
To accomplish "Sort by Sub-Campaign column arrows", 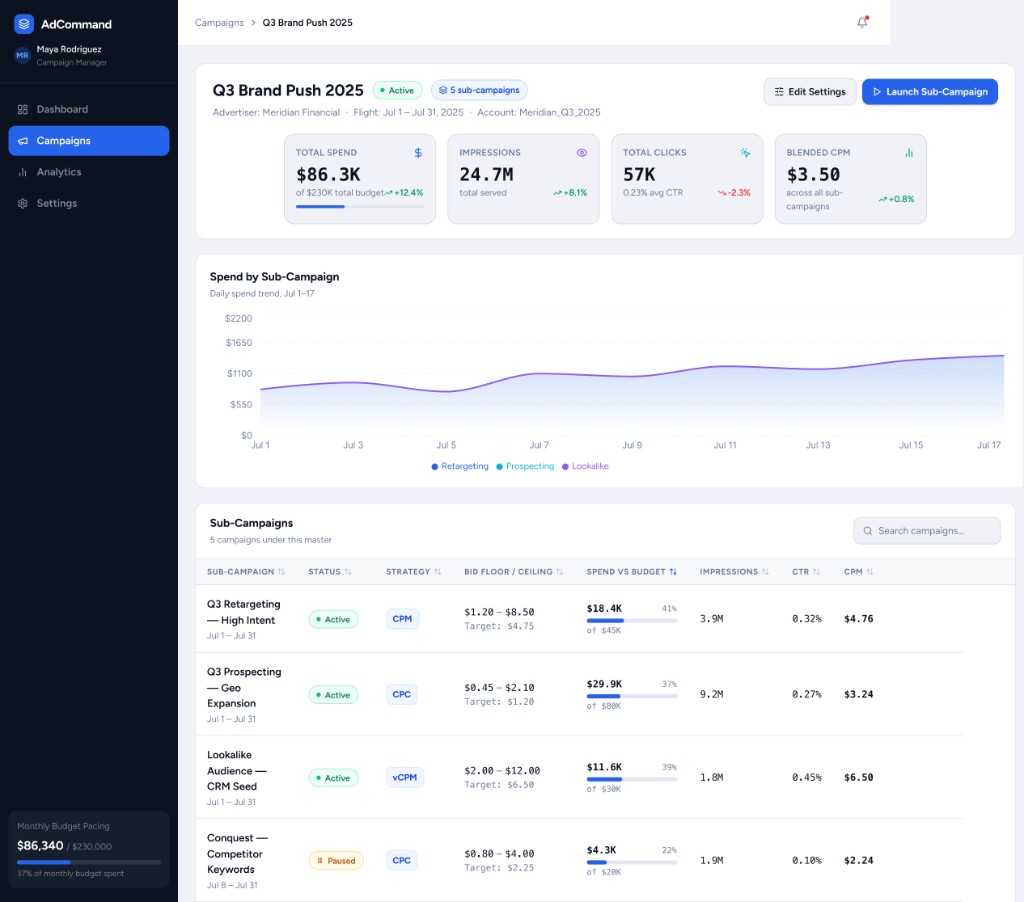I will coord(281,572).
